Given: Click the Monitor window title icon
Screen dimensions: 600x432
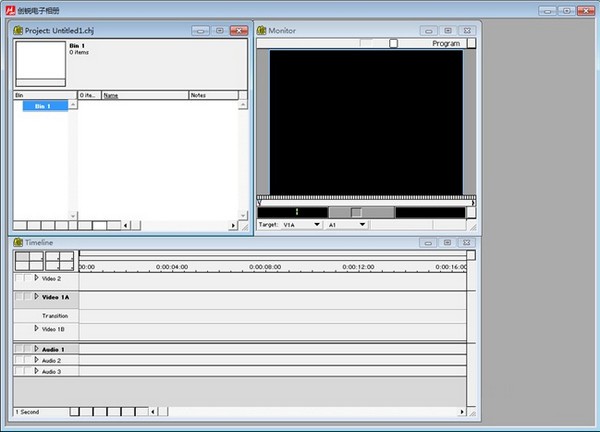Looking at the screenshot, I should [x=262, y=31].
